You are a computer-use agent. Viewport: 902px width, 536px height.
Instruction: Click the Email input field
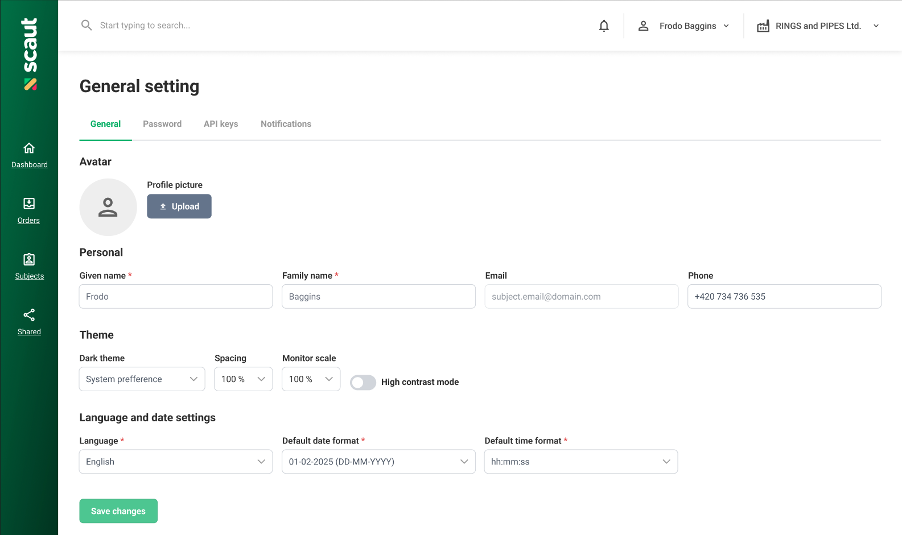coord(582,297)
